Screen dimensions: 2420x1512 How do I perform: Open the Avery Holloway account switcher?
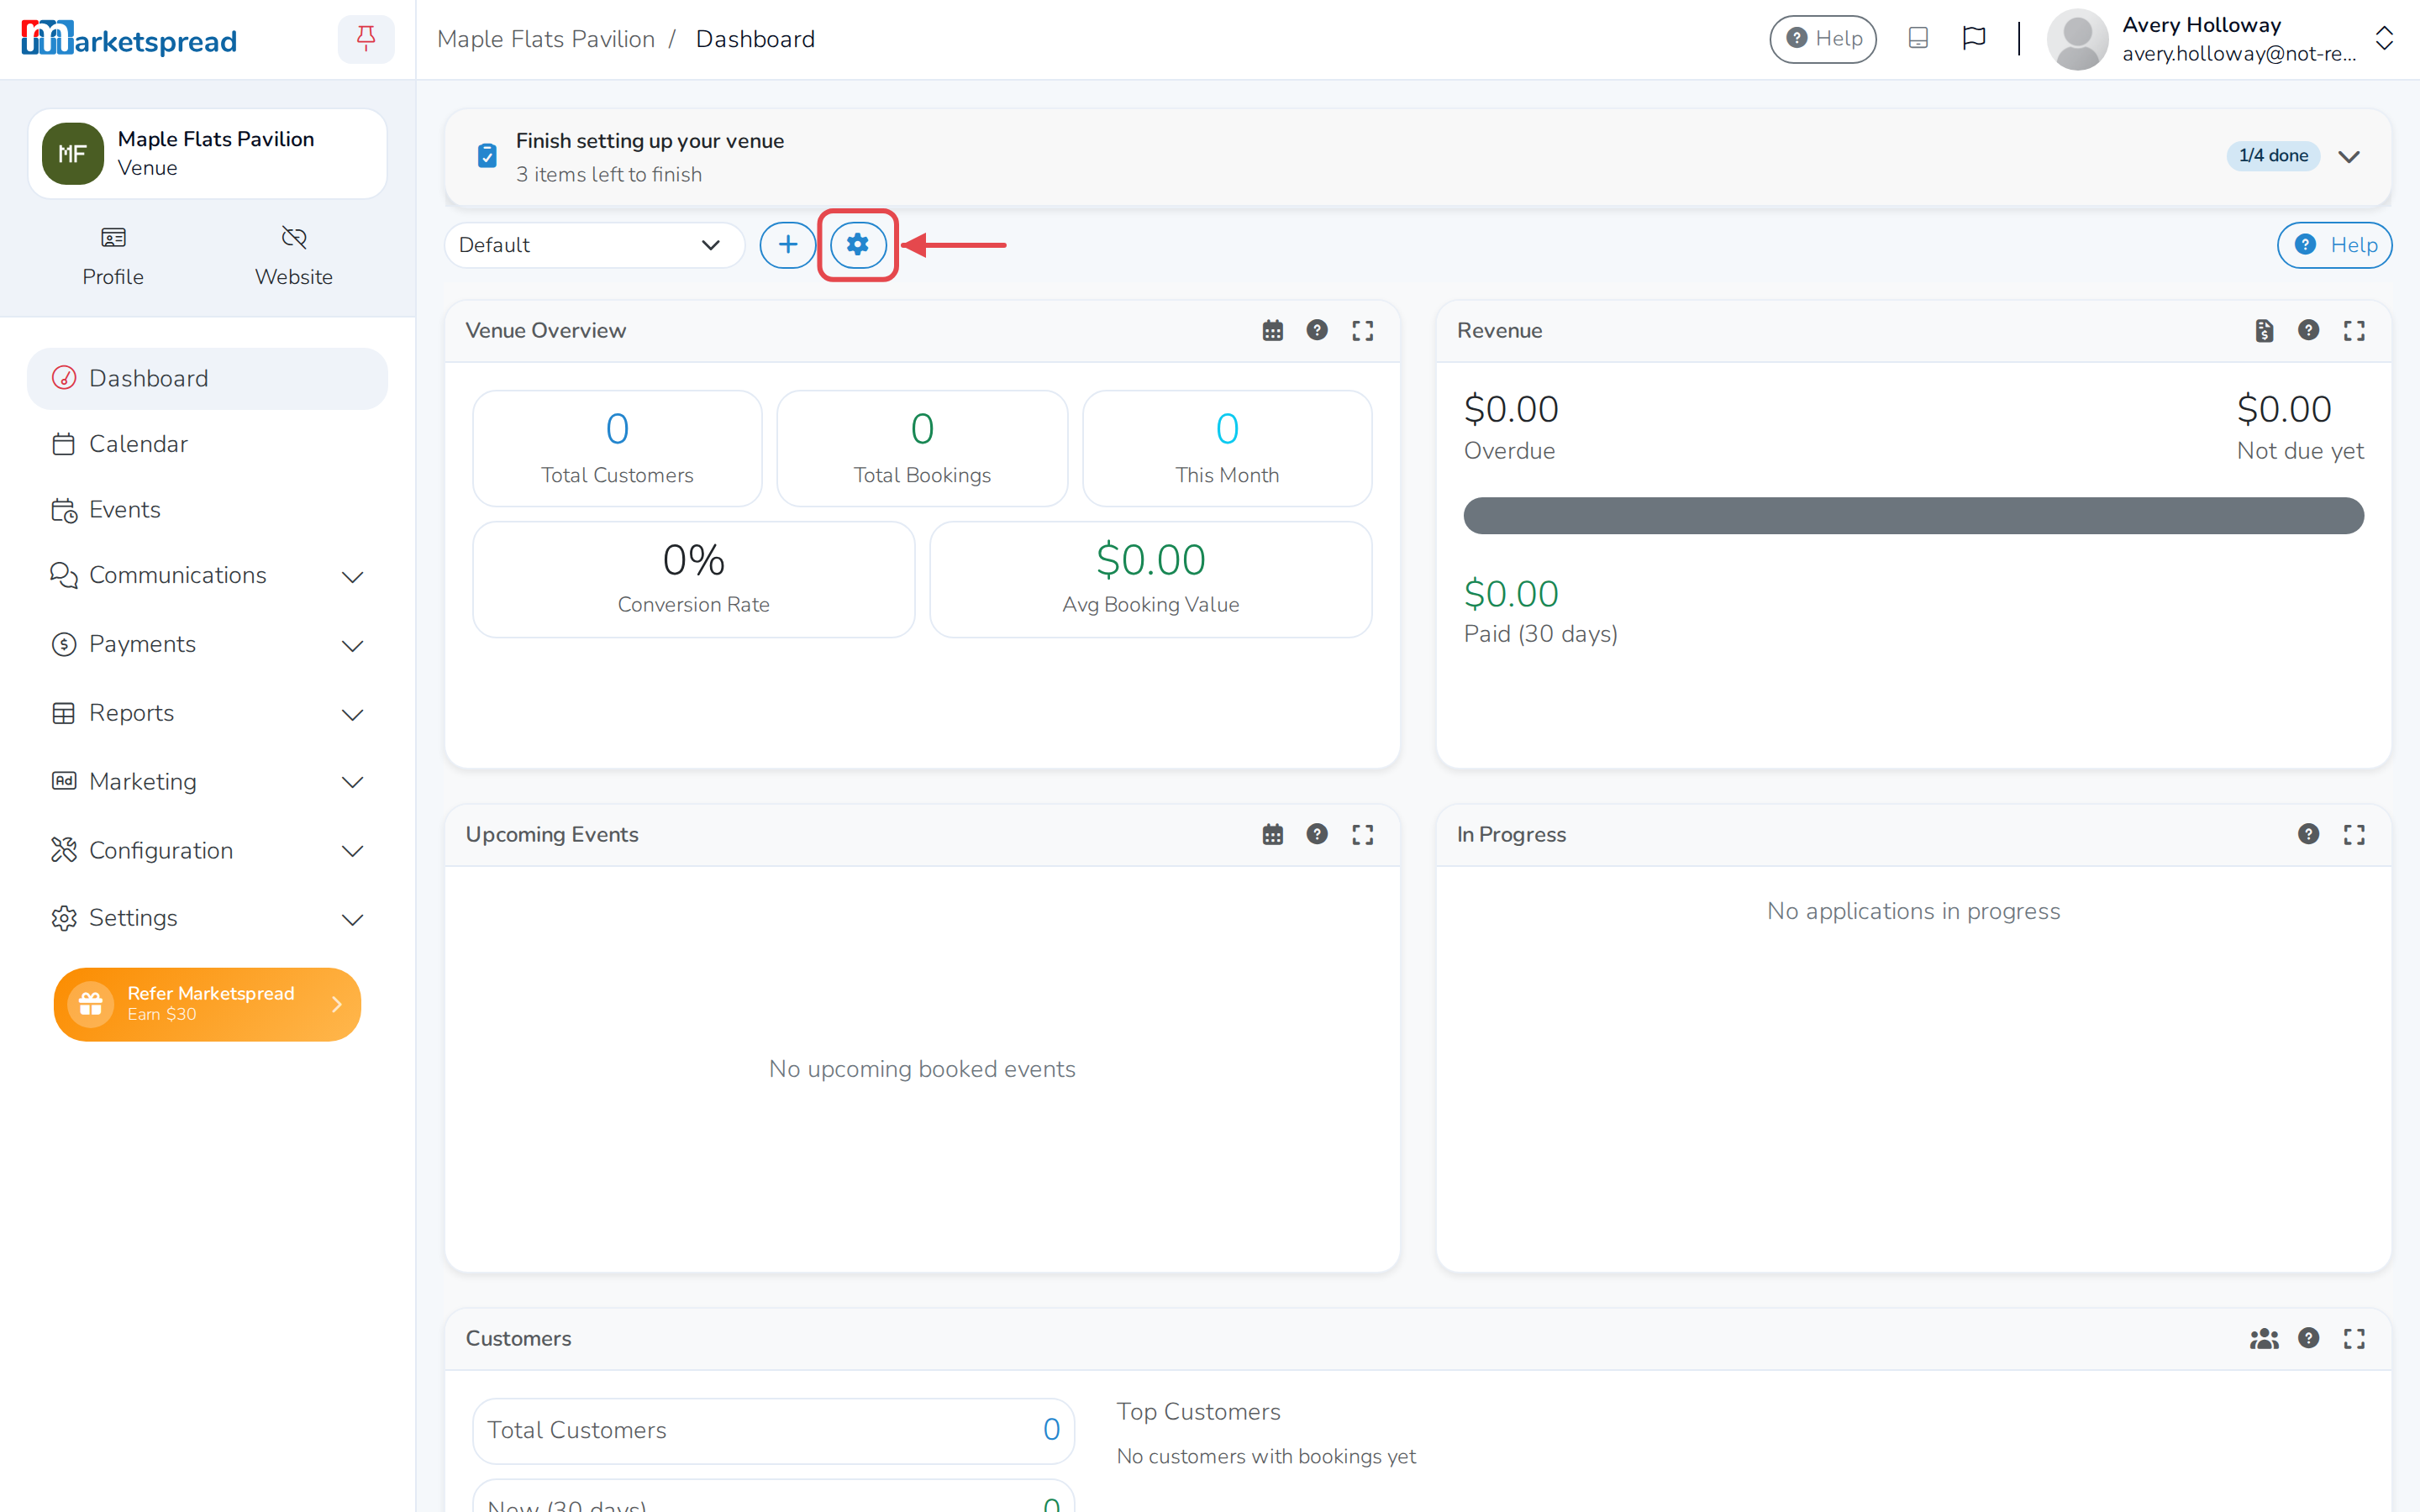click(x=2222, y=39)
